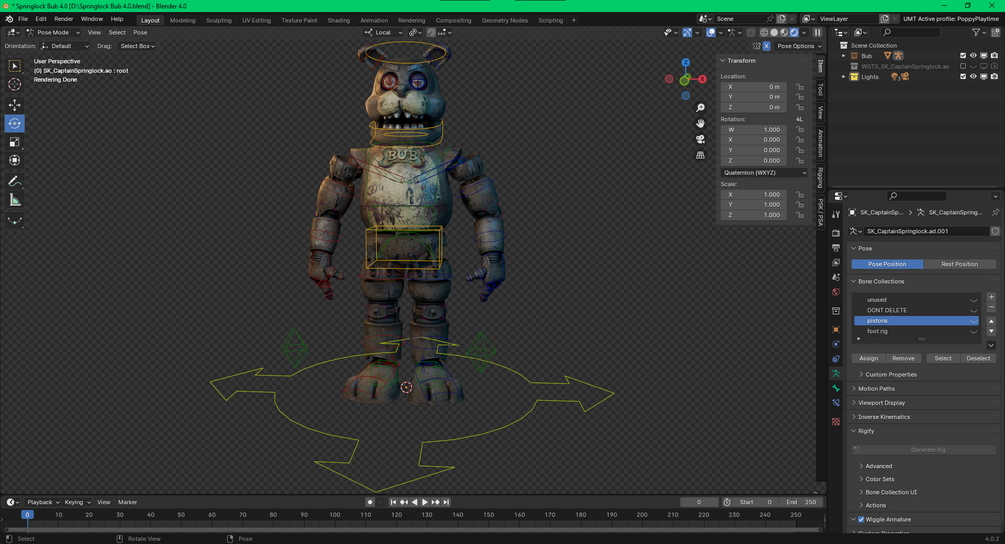The image size is (1005, 544).
Task: Toggle the X-axis mirror pose button
Action: click(767, 46)
